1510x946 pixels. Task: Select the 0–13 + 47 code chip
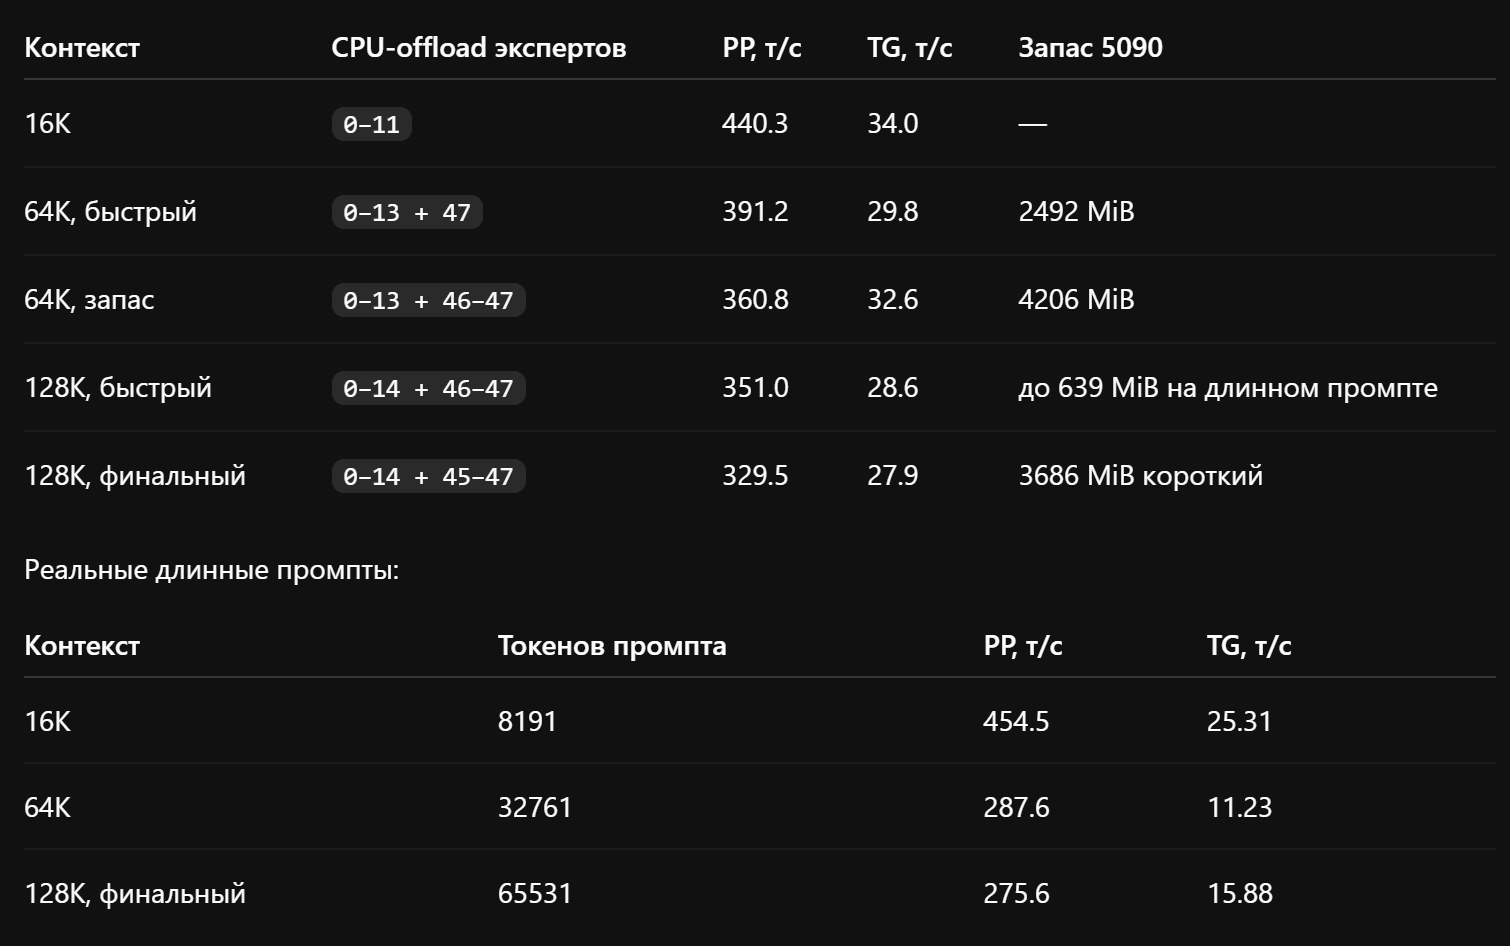407,212
